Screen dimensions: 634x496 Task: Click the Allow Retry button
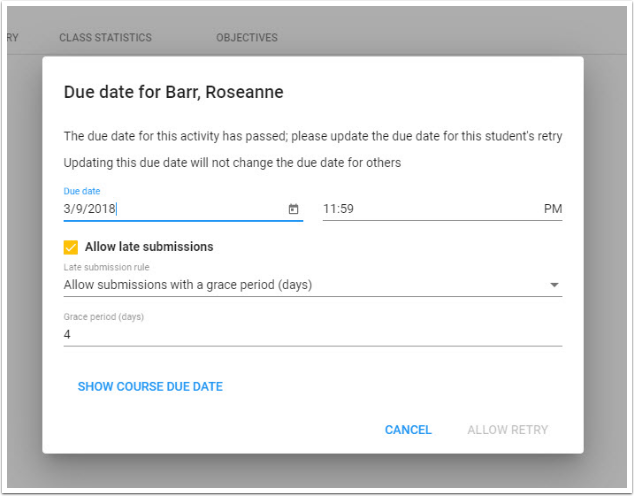tap(507, 430)
